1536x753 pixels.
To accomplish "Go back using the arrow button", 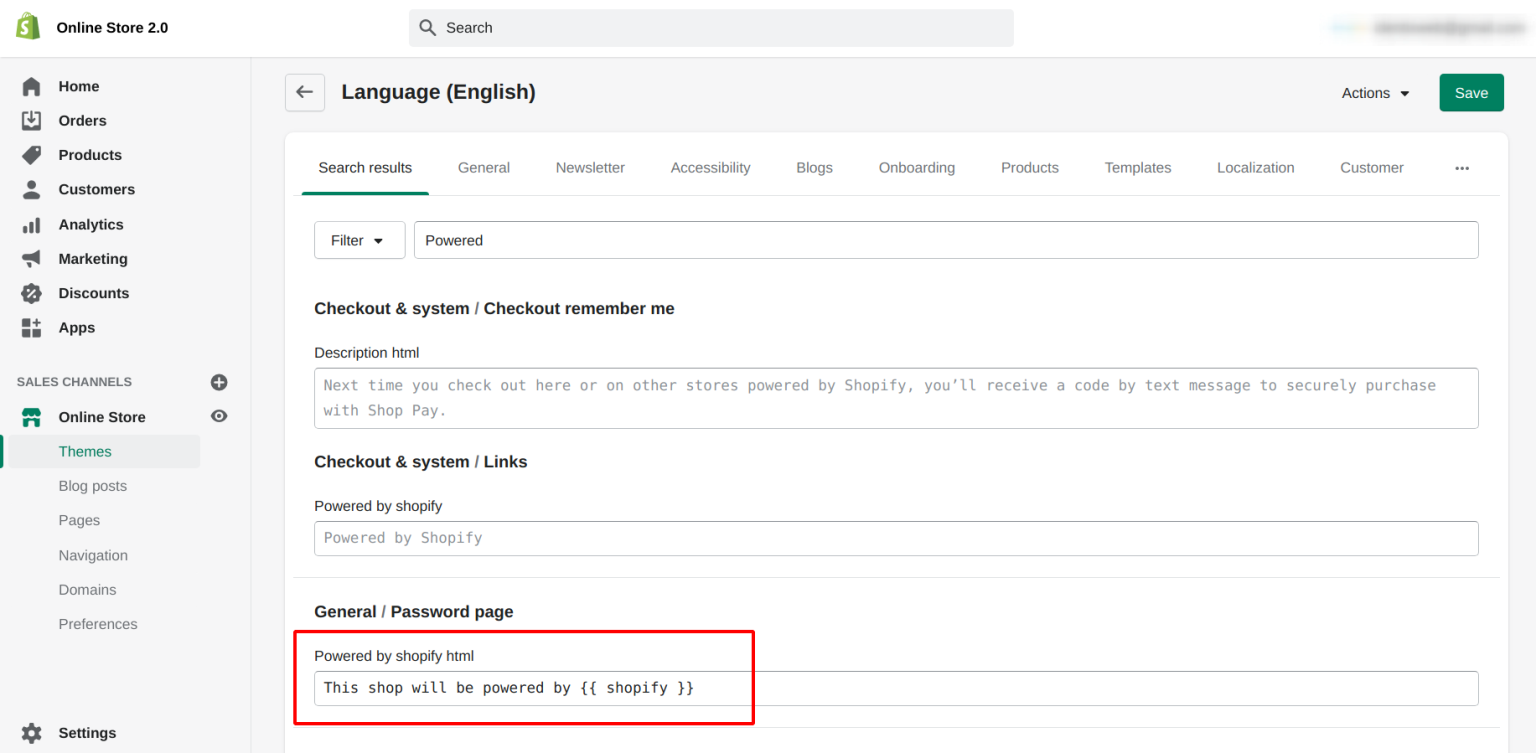I will (x=305, y=92).
